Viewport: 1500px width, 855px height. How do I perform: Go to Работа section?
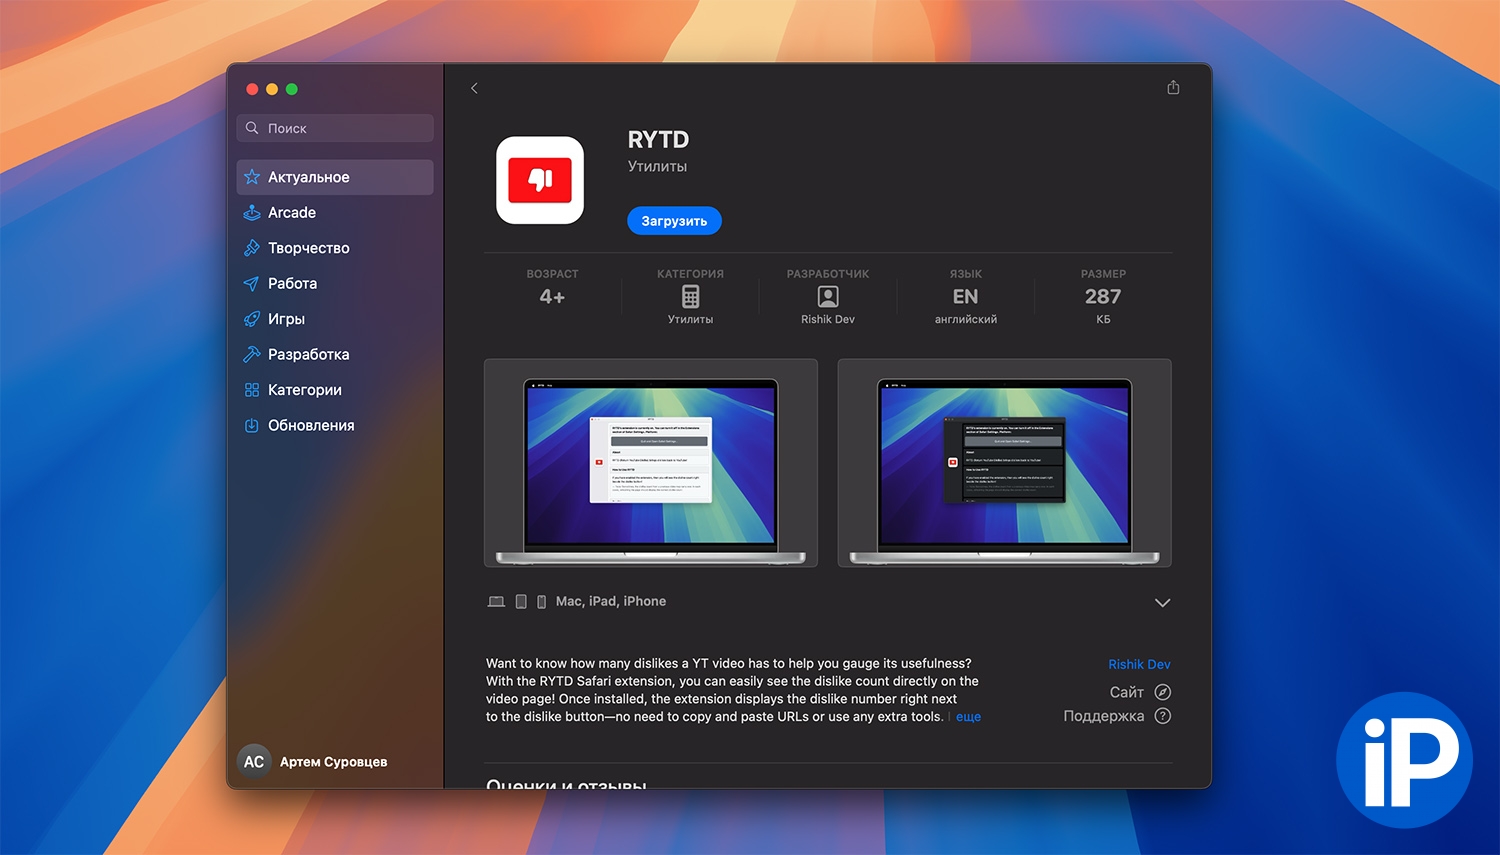pyautogui.click(x=335, y=284)
